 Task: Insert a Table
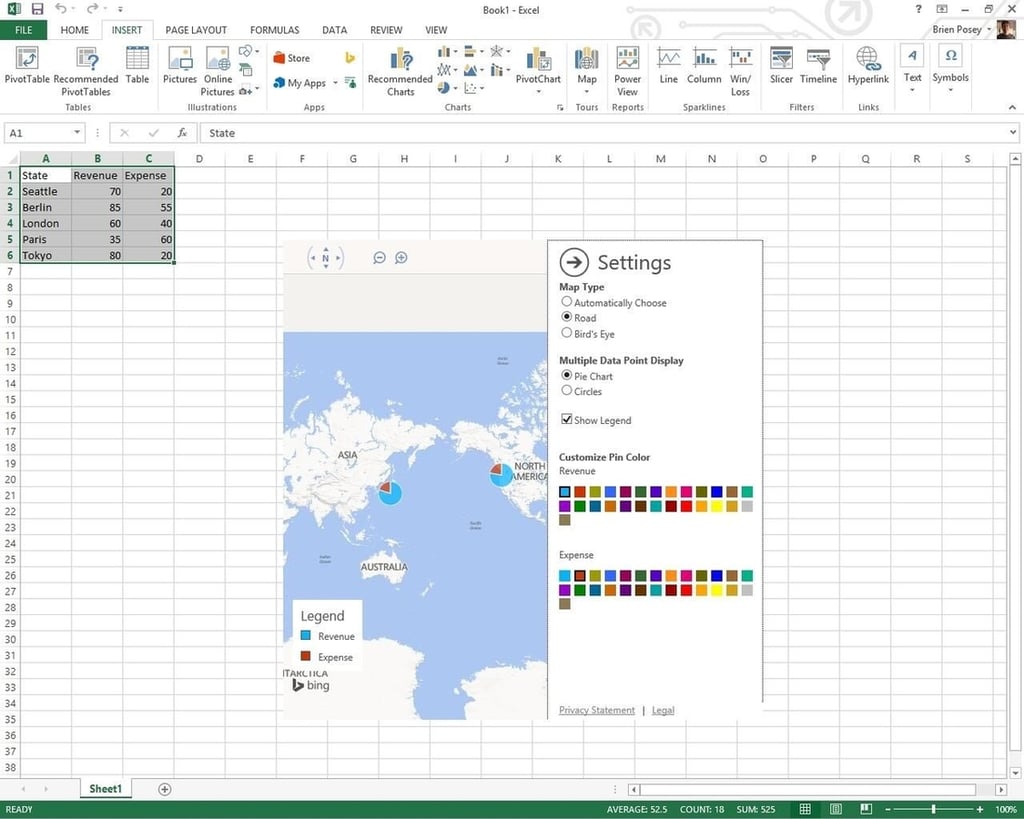(137, 65)
